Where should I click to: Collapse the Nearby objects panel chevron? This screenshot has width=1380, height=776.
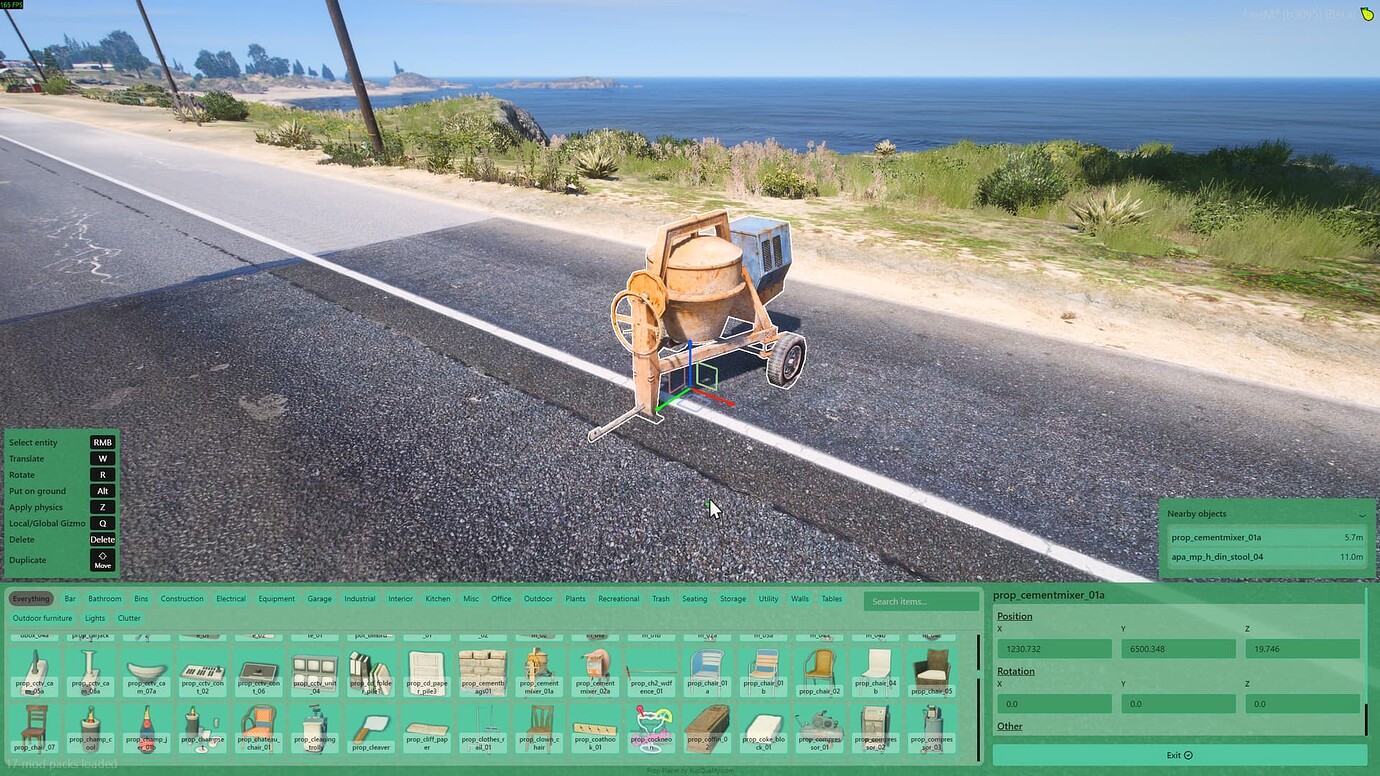coord(1362,513)
